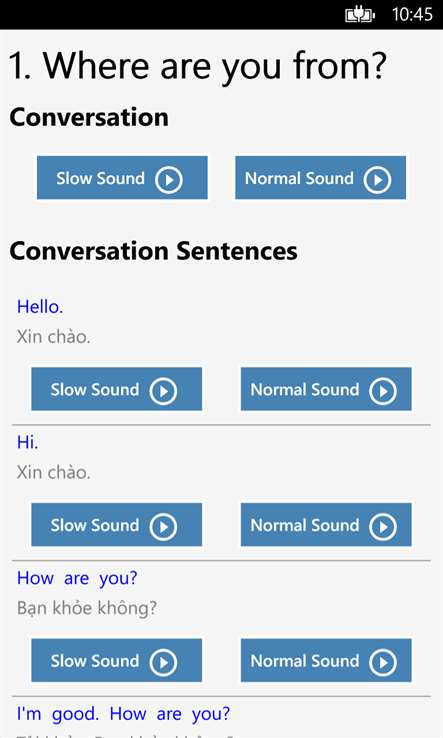Play slow sound for the full Conversation
Image resolution: width=443 pixels, height=738 pixels.
coord(122,178)
